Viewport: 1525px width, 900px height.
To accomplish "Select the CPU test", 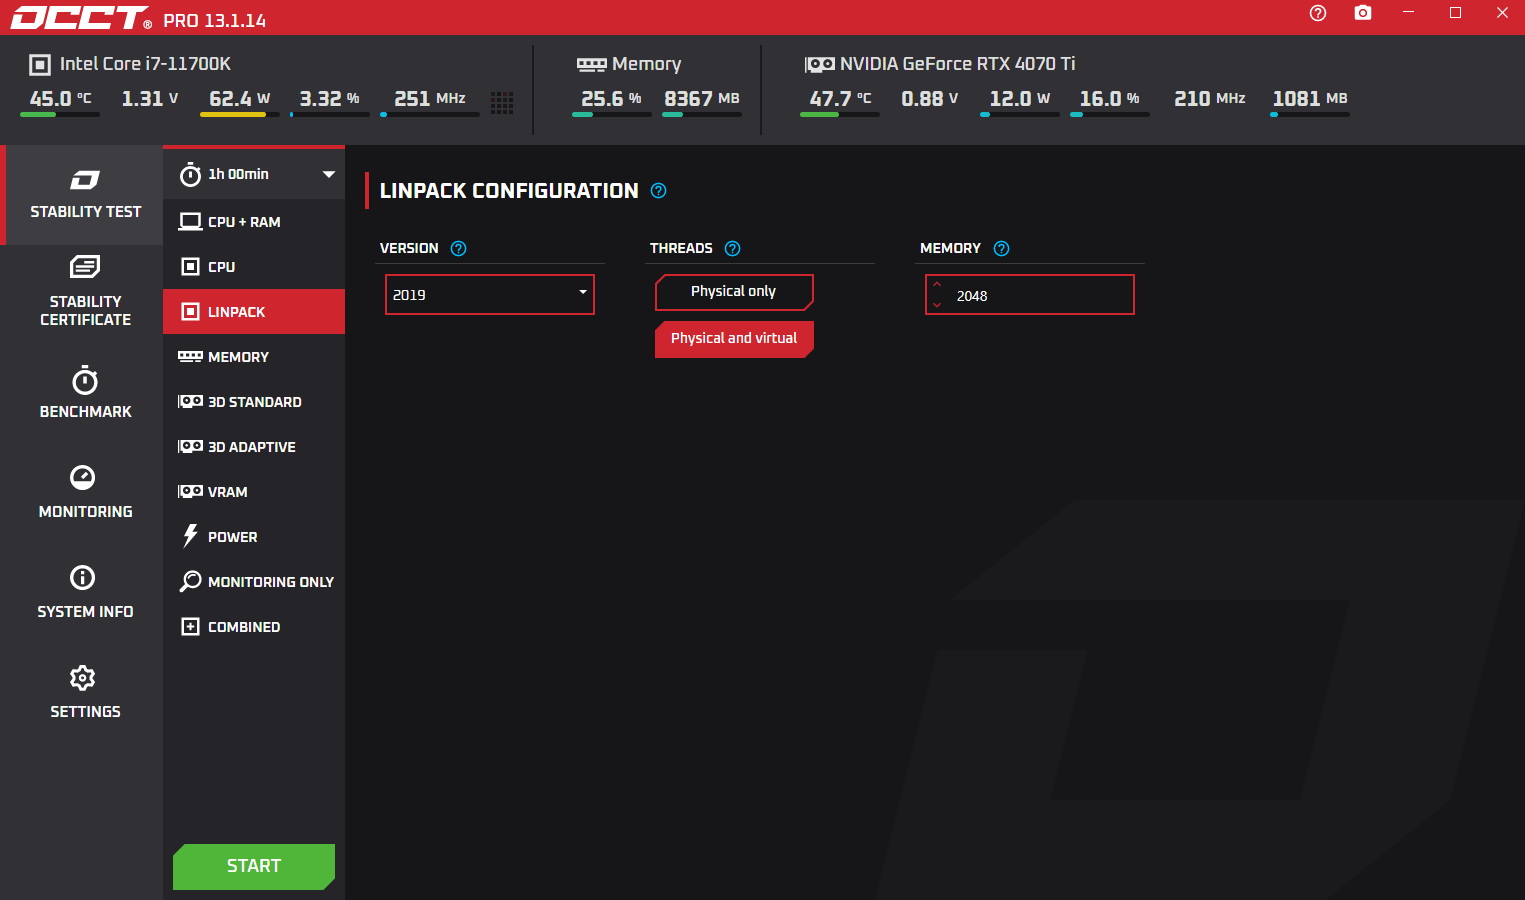I will tap(254, 267).
